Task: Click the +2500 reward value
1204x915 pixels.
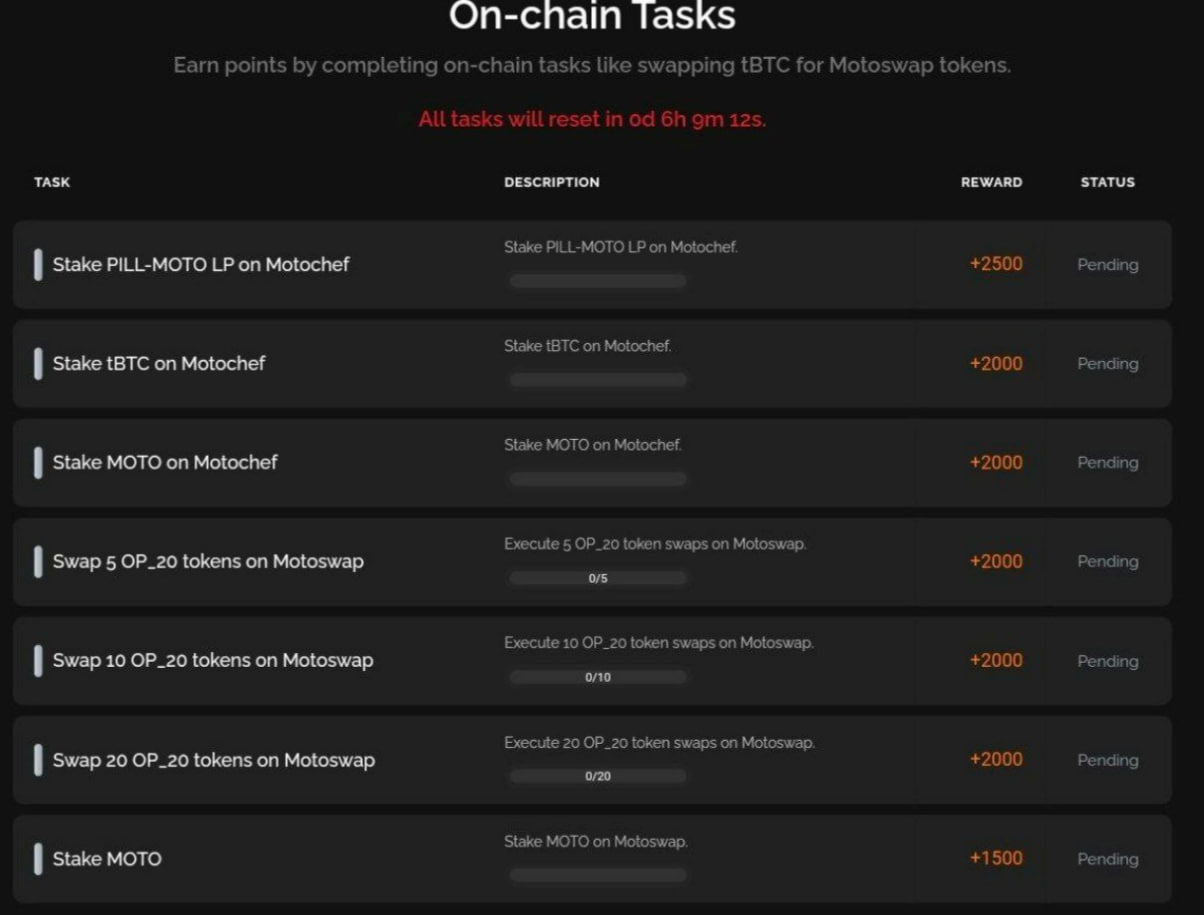Action: [x=996, y=264]
